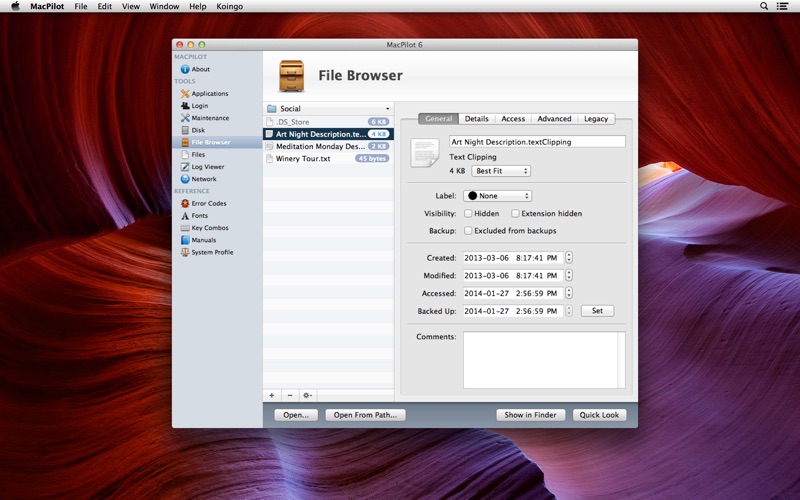
Task: Open the Maintenance toolbox icon
Action: click(x=185, y=118)
